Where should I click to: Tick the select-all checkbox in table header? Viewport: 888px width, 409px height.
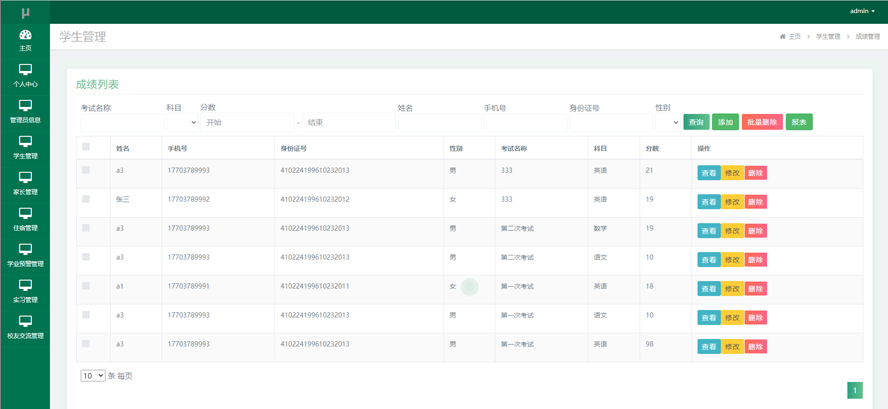pyautogui.click(x=86, y=147)
